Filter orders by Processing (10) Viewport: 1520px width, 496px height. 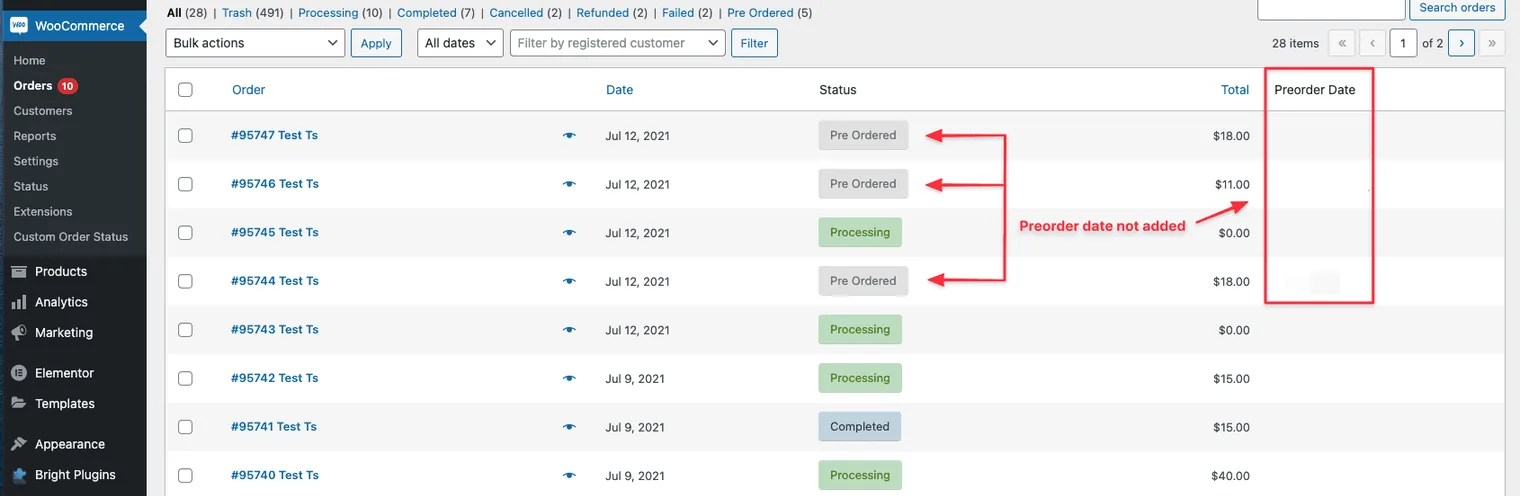(340, 13)
